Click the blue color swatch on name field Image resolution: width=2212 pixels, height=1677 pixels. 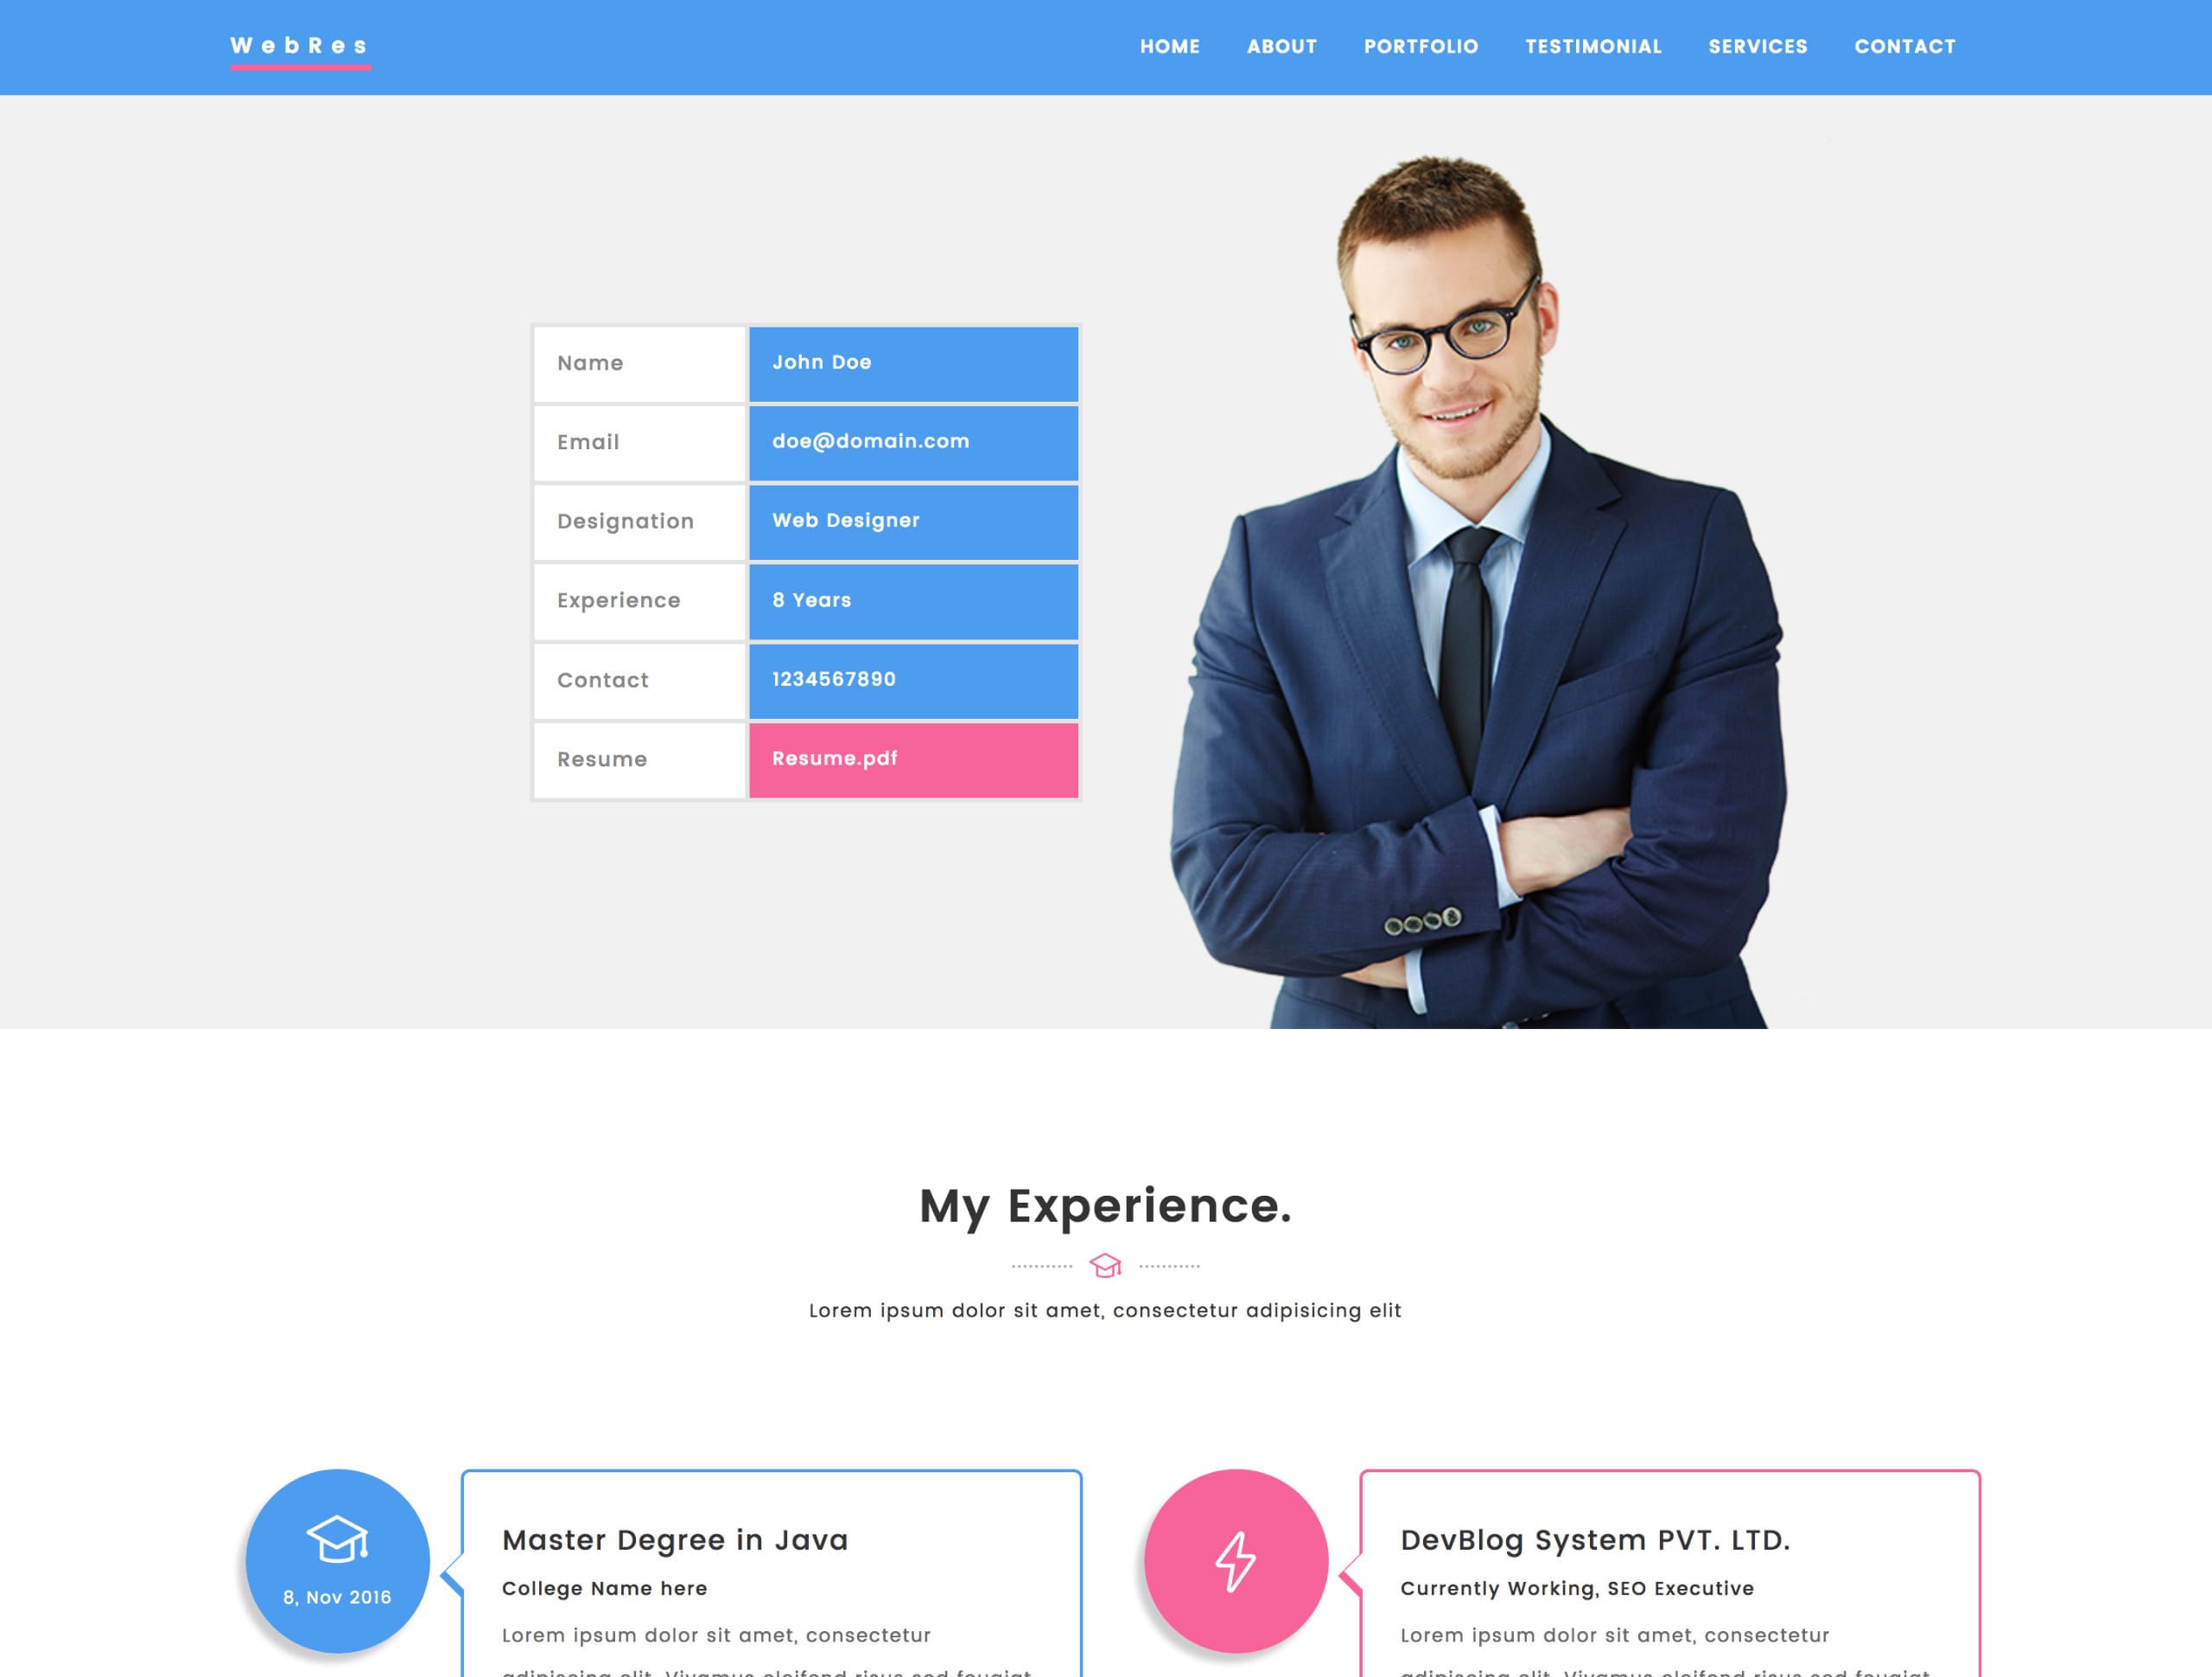912,363
